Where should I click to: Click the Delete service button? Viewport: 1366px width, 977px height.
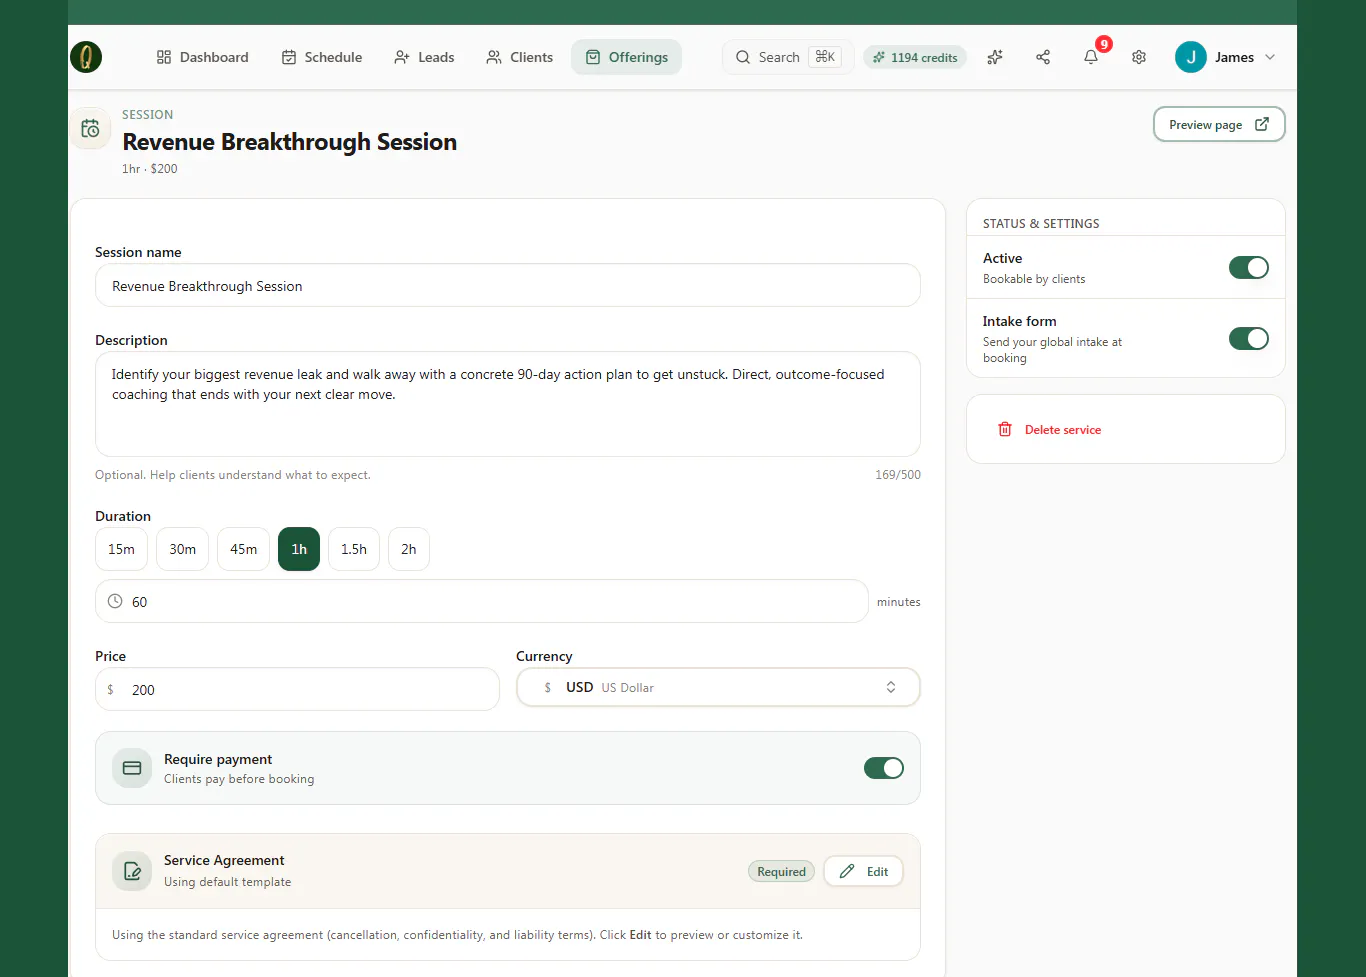point(1049,429)
